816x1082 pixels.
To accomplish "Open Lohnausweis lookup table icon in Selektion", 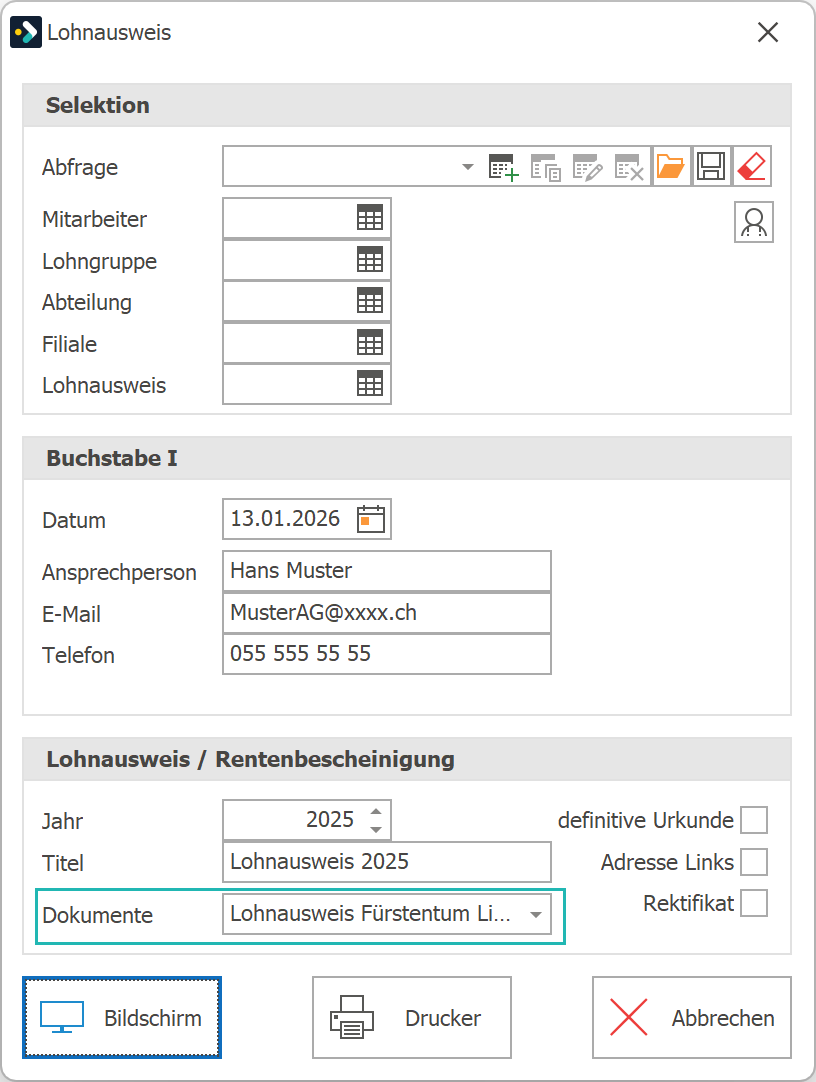I will [x=370, y=384].
